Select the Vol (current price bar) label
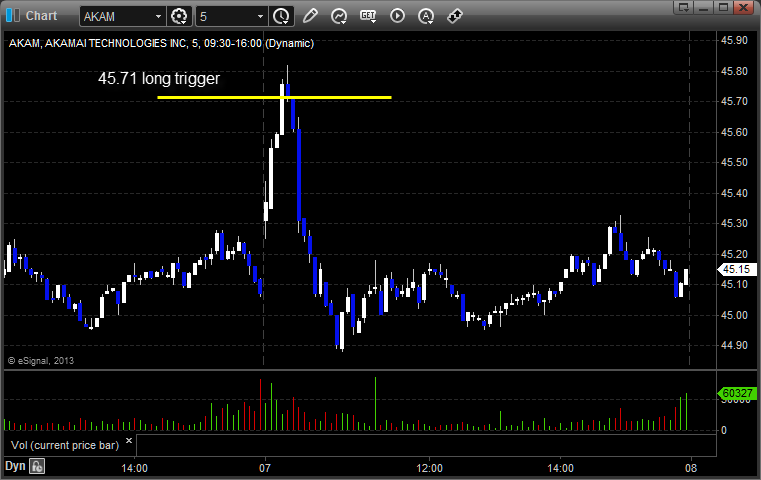The height and width of the screenshot is (480, 761). point(65,445)
